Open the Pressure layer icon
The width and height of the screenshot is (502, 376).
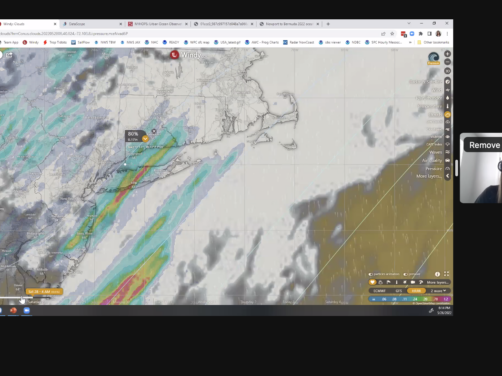click(x=448, y=168)
